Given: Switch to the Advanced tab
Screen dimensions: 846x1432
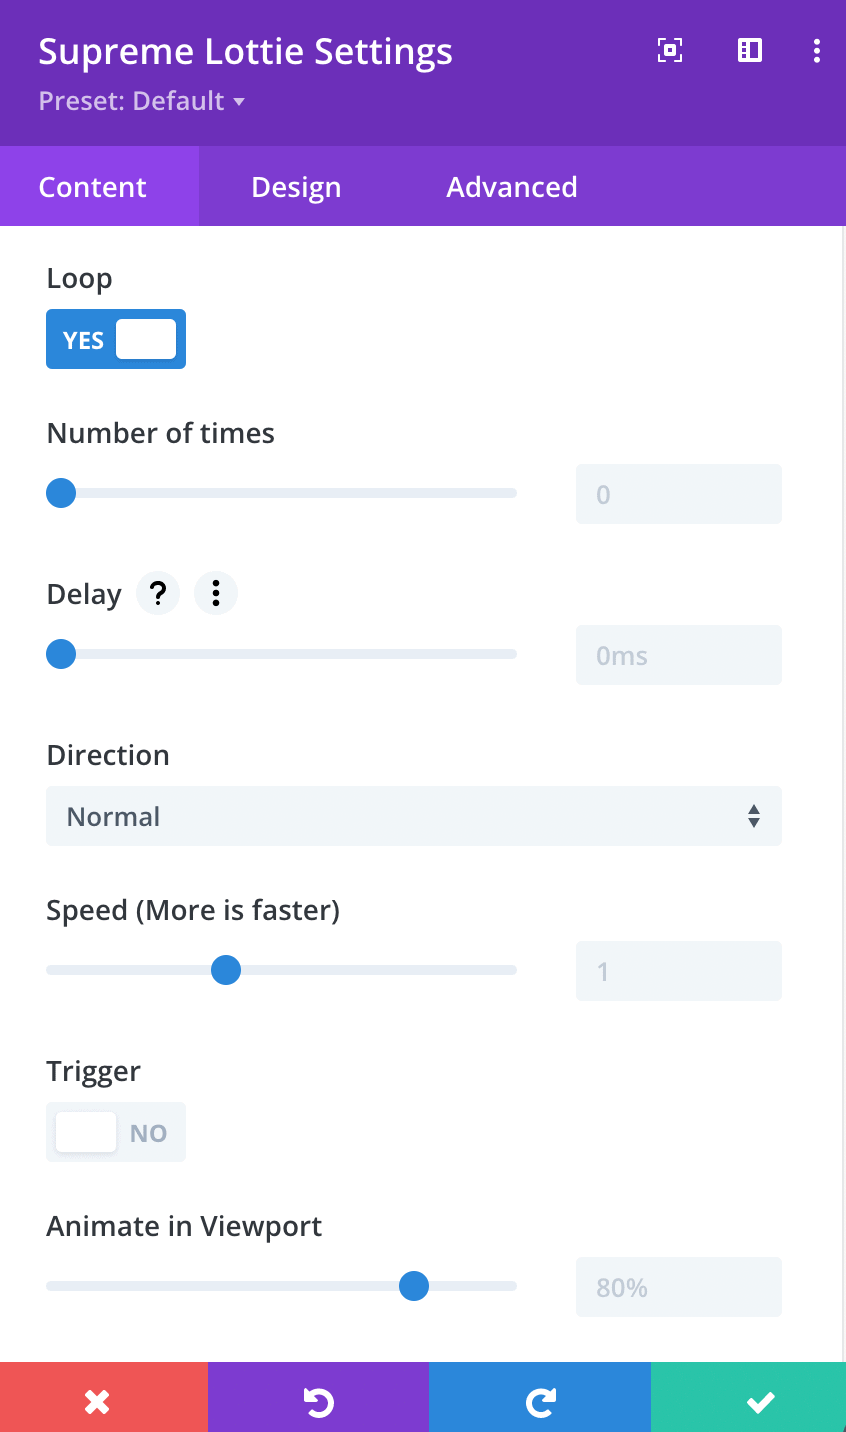Looking at the screenshot, I should (512, 187).
